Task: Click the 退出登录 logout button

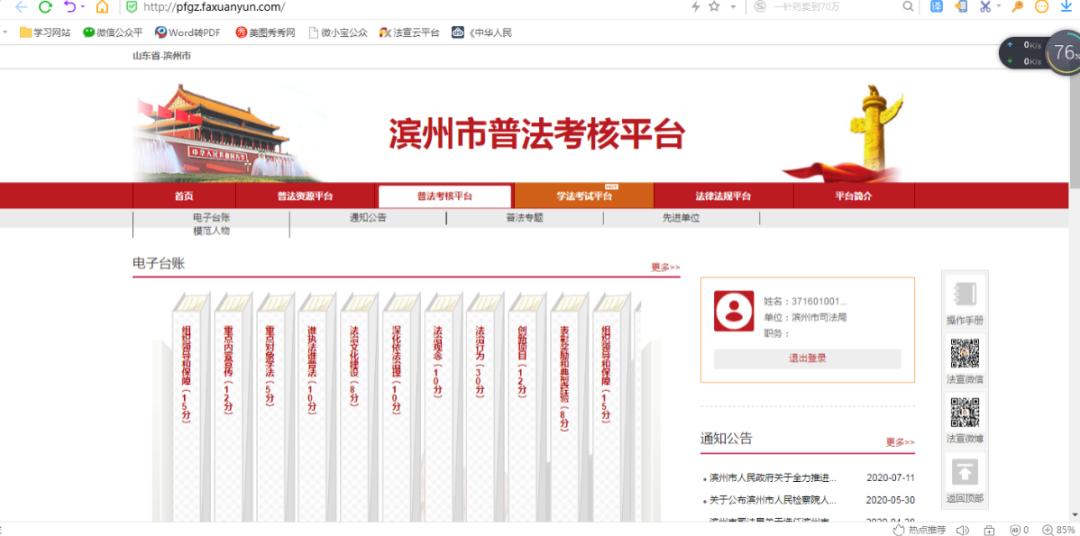Action: pyautogui.click(x=807, y=358)
